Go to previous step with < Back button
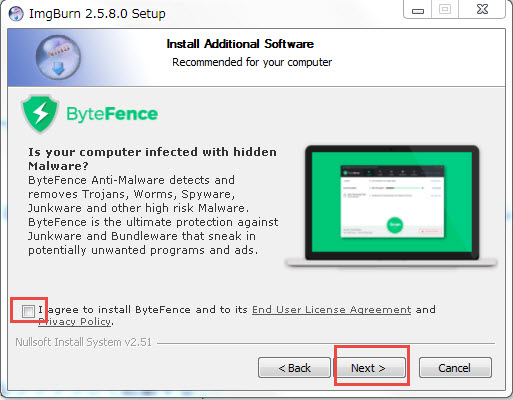The width and height of the screenshot is (513, 400). 294,368
